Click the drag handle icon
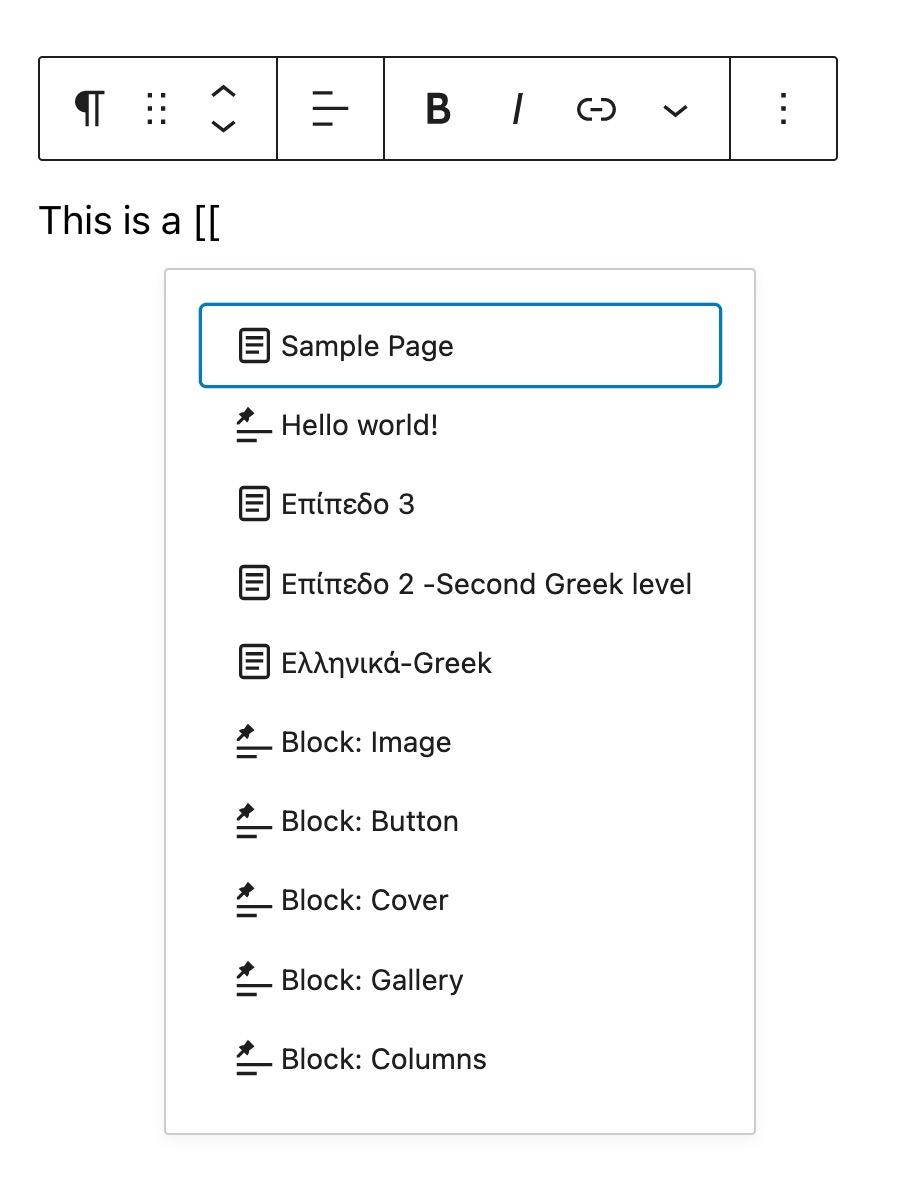Viewport: 920px width, 1190px height. (x=156, y=108)
